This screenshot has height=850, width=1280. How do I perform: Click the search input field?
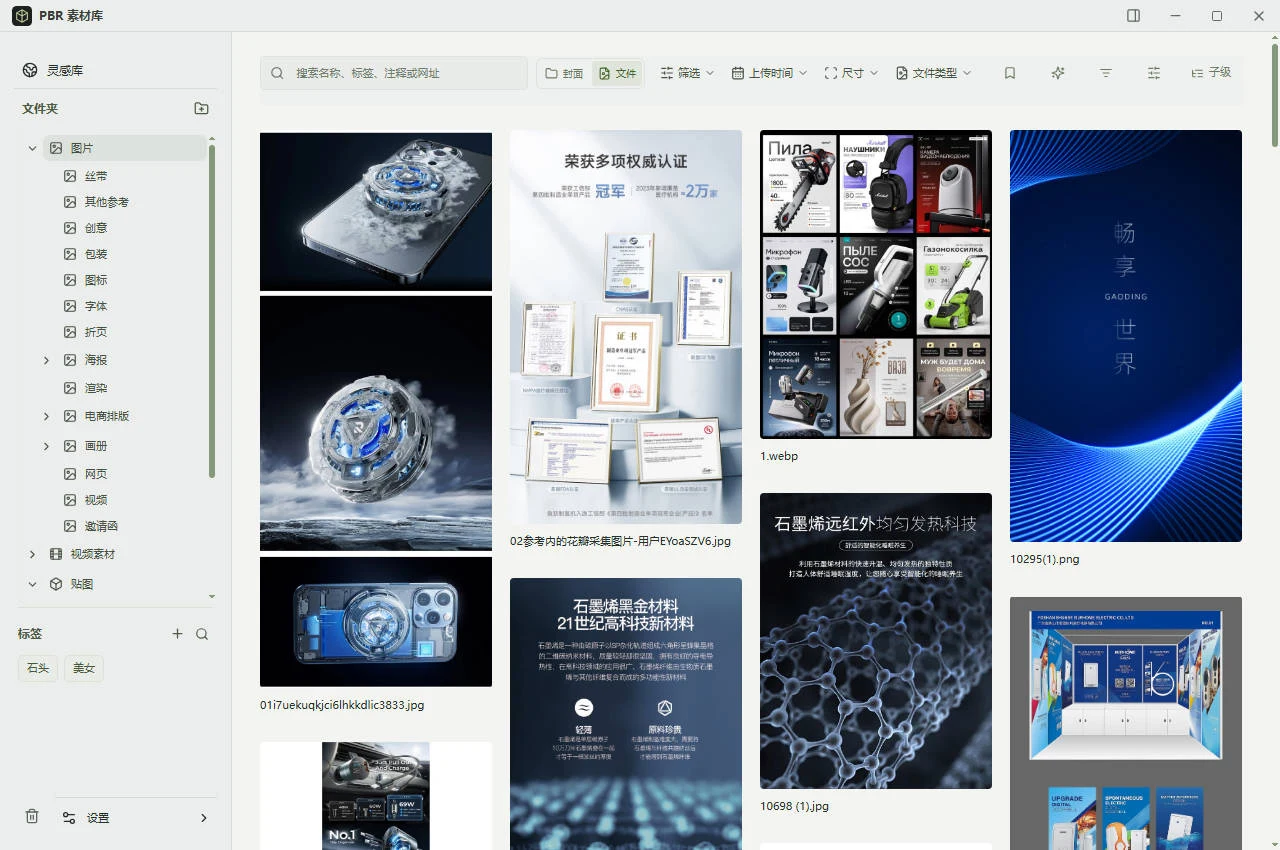pos(394,73)
